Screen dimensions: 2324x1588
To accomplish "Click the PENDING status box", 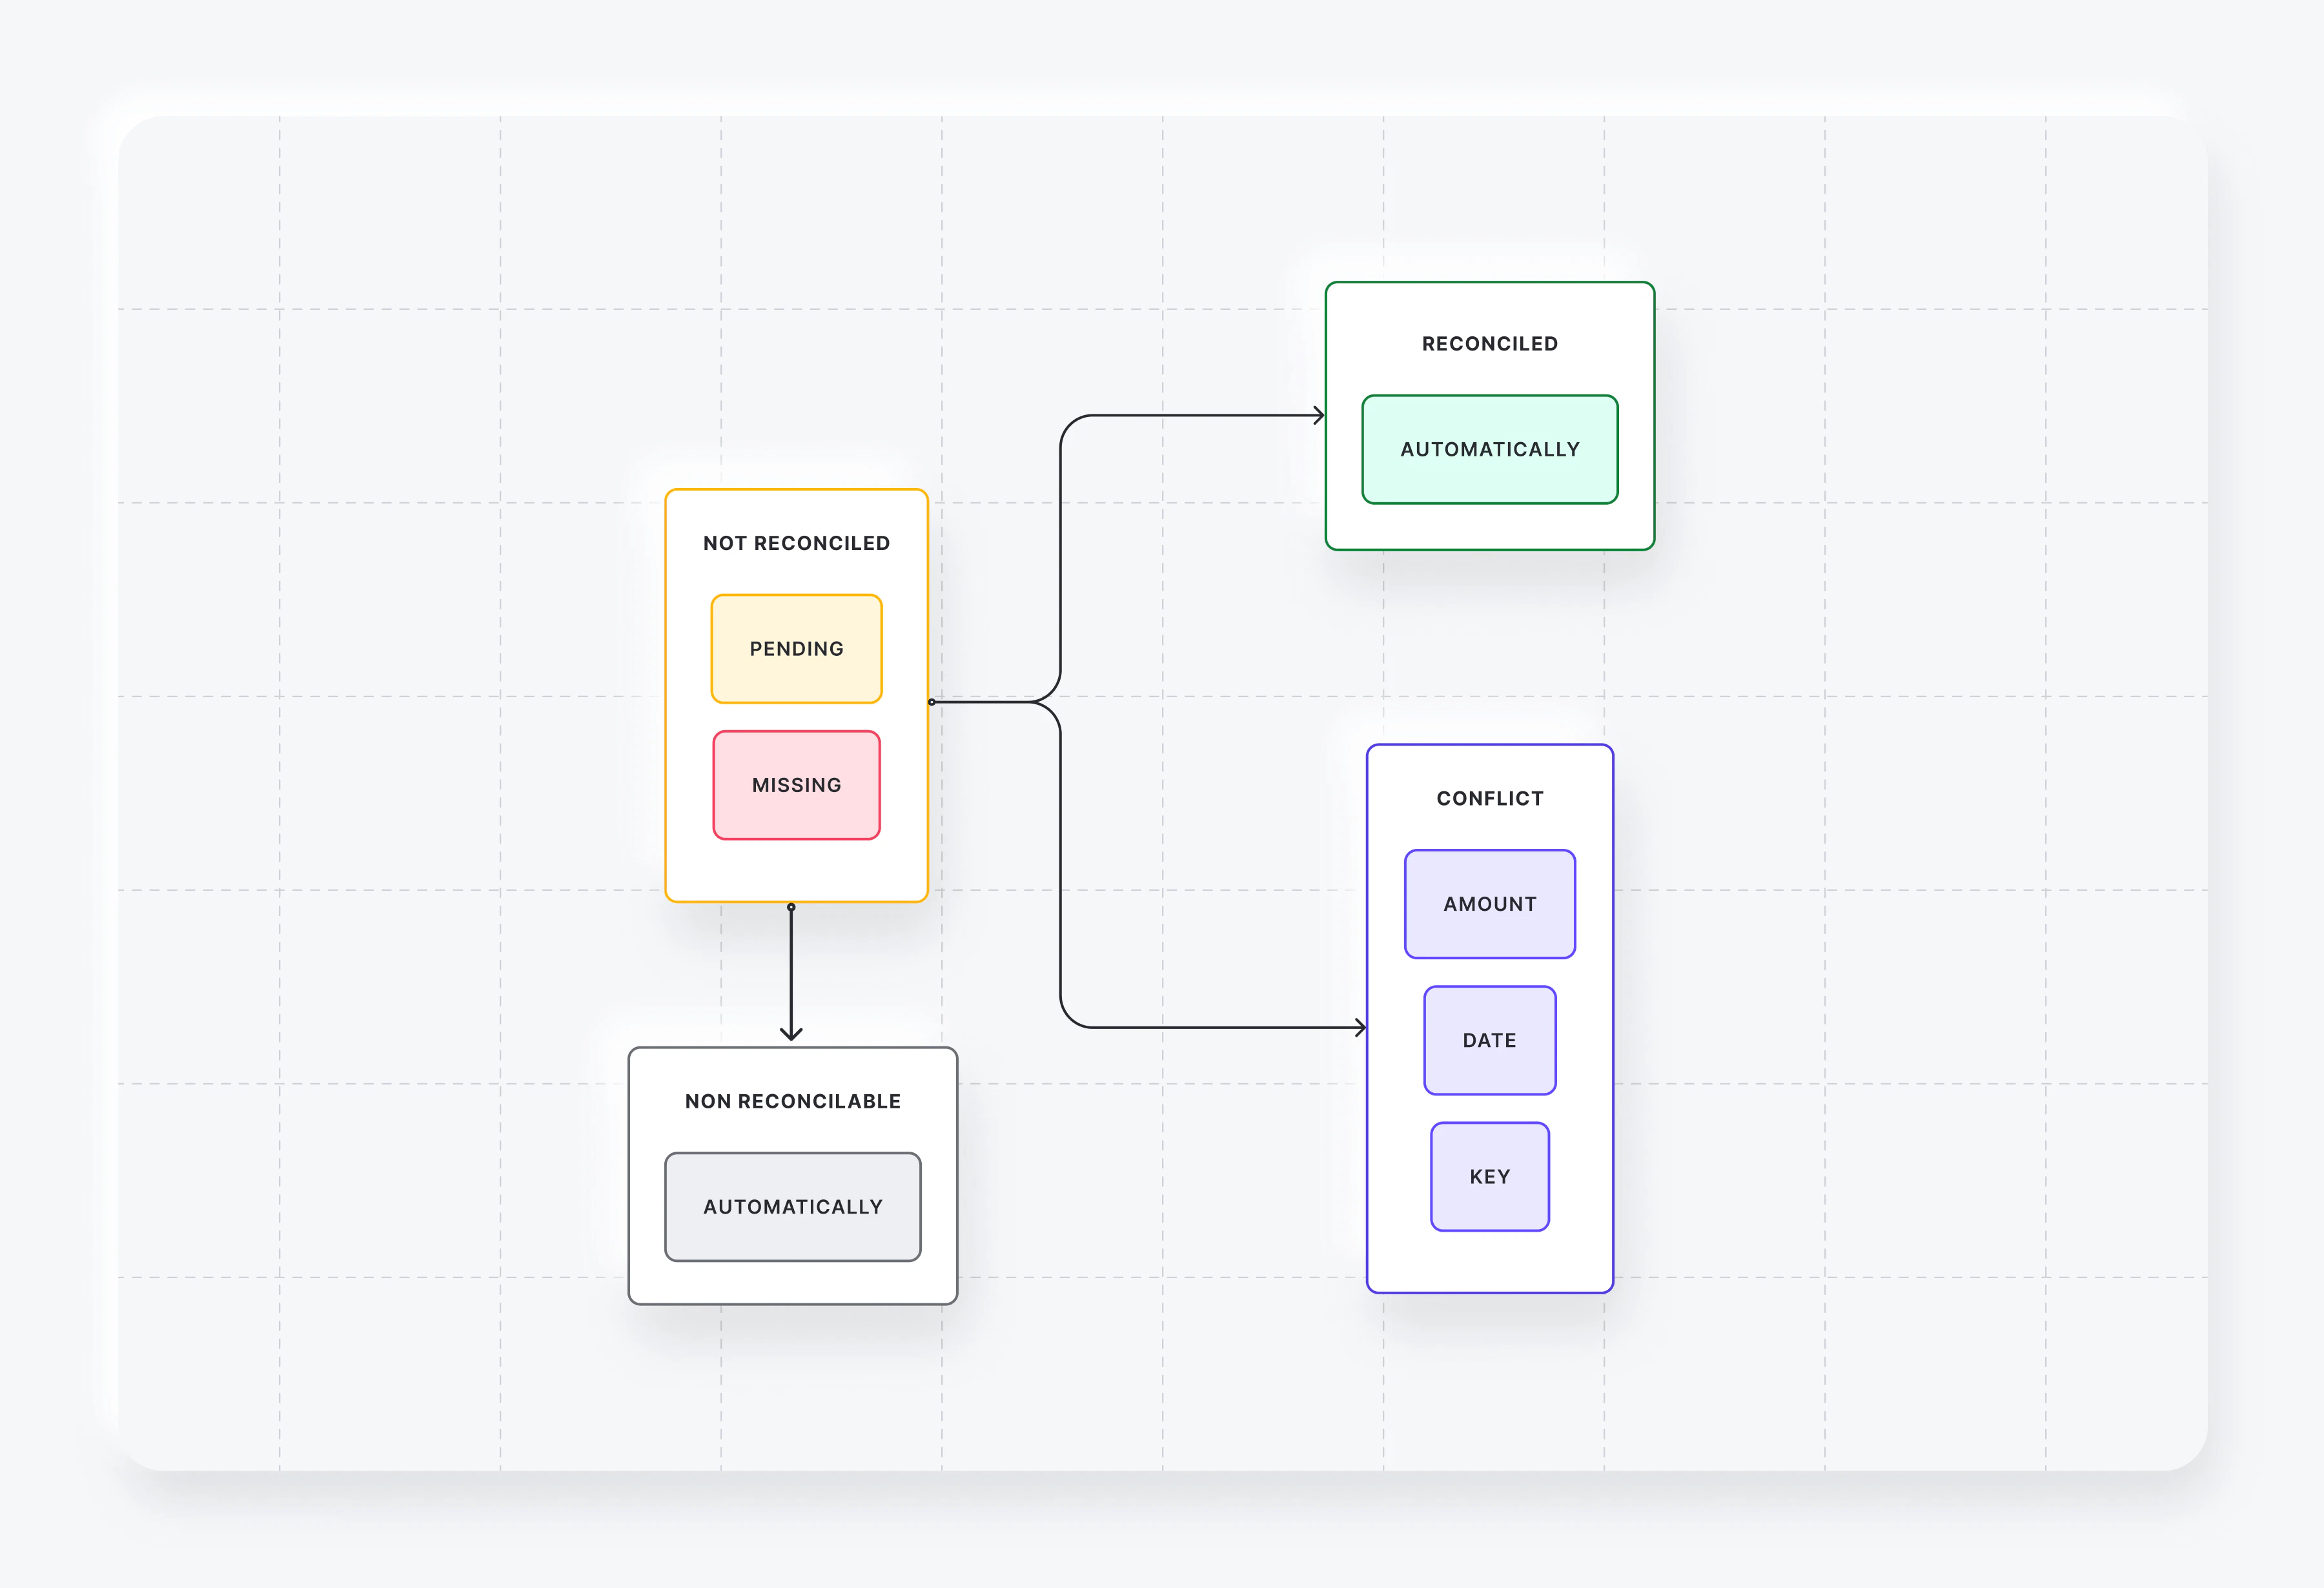I will coord(796,649).
